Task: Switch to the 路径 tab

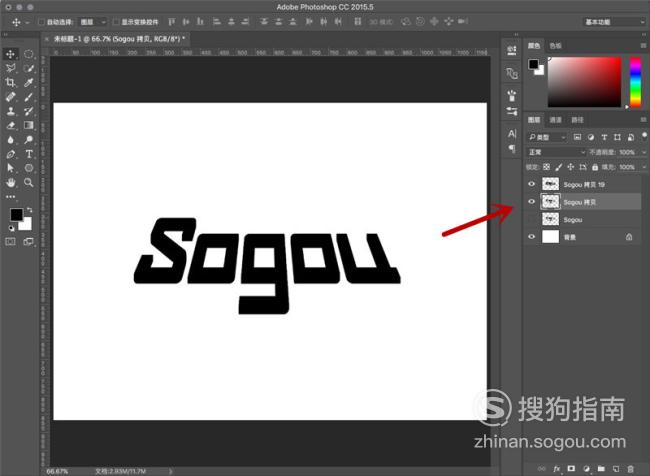Action: [x=577, y=120]
